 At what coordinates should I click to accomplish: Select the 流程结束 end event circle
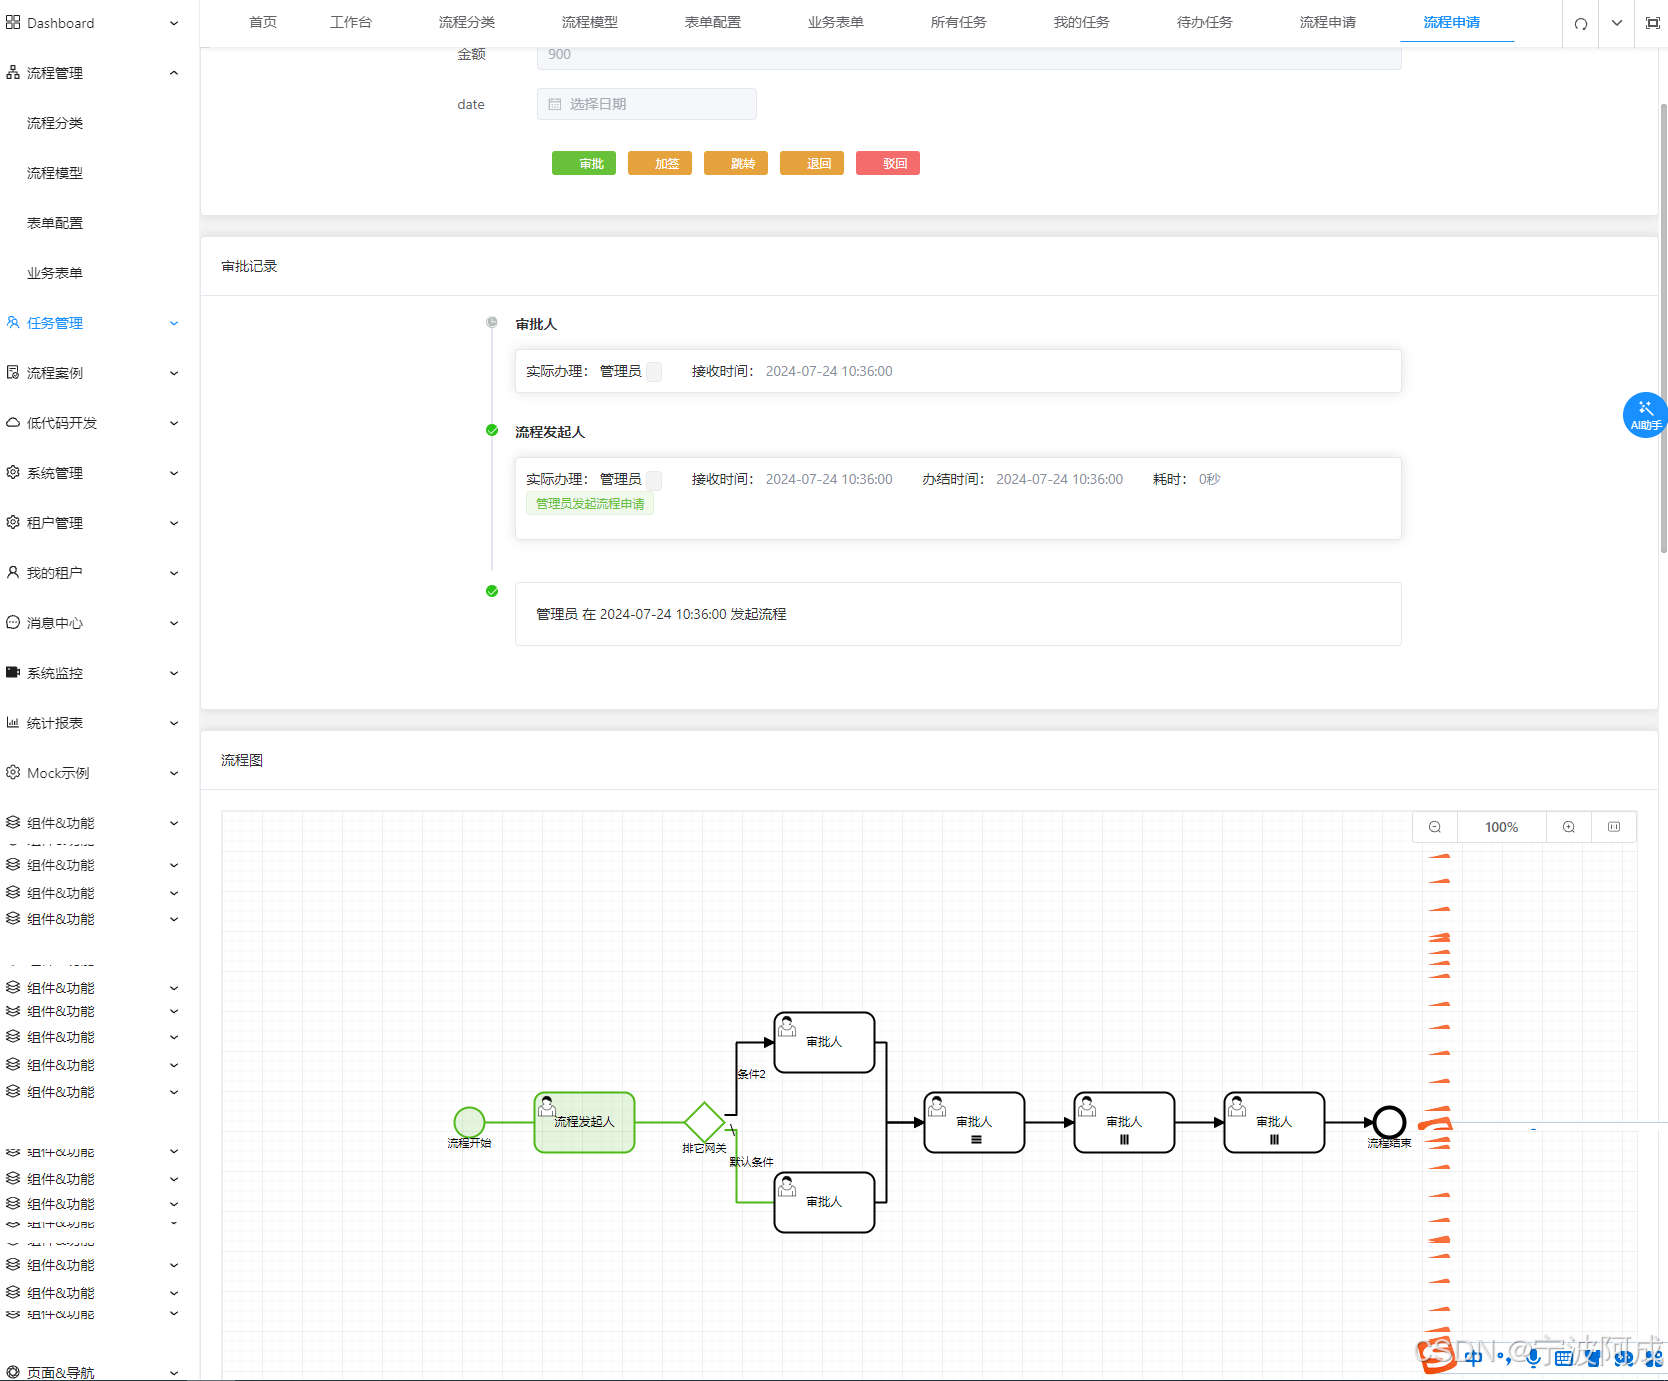click(1389, 1122)
